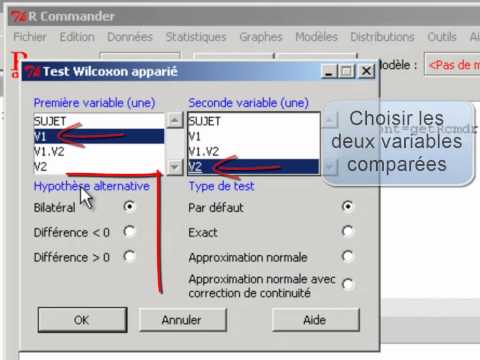This screenshot has height=360, width=480.
Task: Open help with the Aide button
Action: [x=316, y=320]
